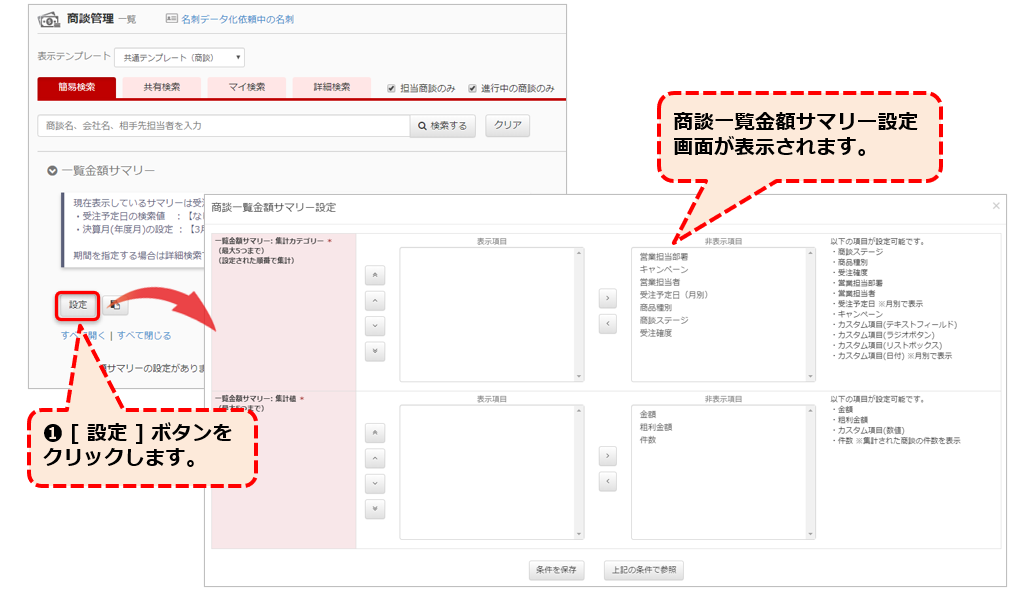Click left arrow button in 集計値 section
Viewport: 1036px width, 590px height.
coord(607,482)
